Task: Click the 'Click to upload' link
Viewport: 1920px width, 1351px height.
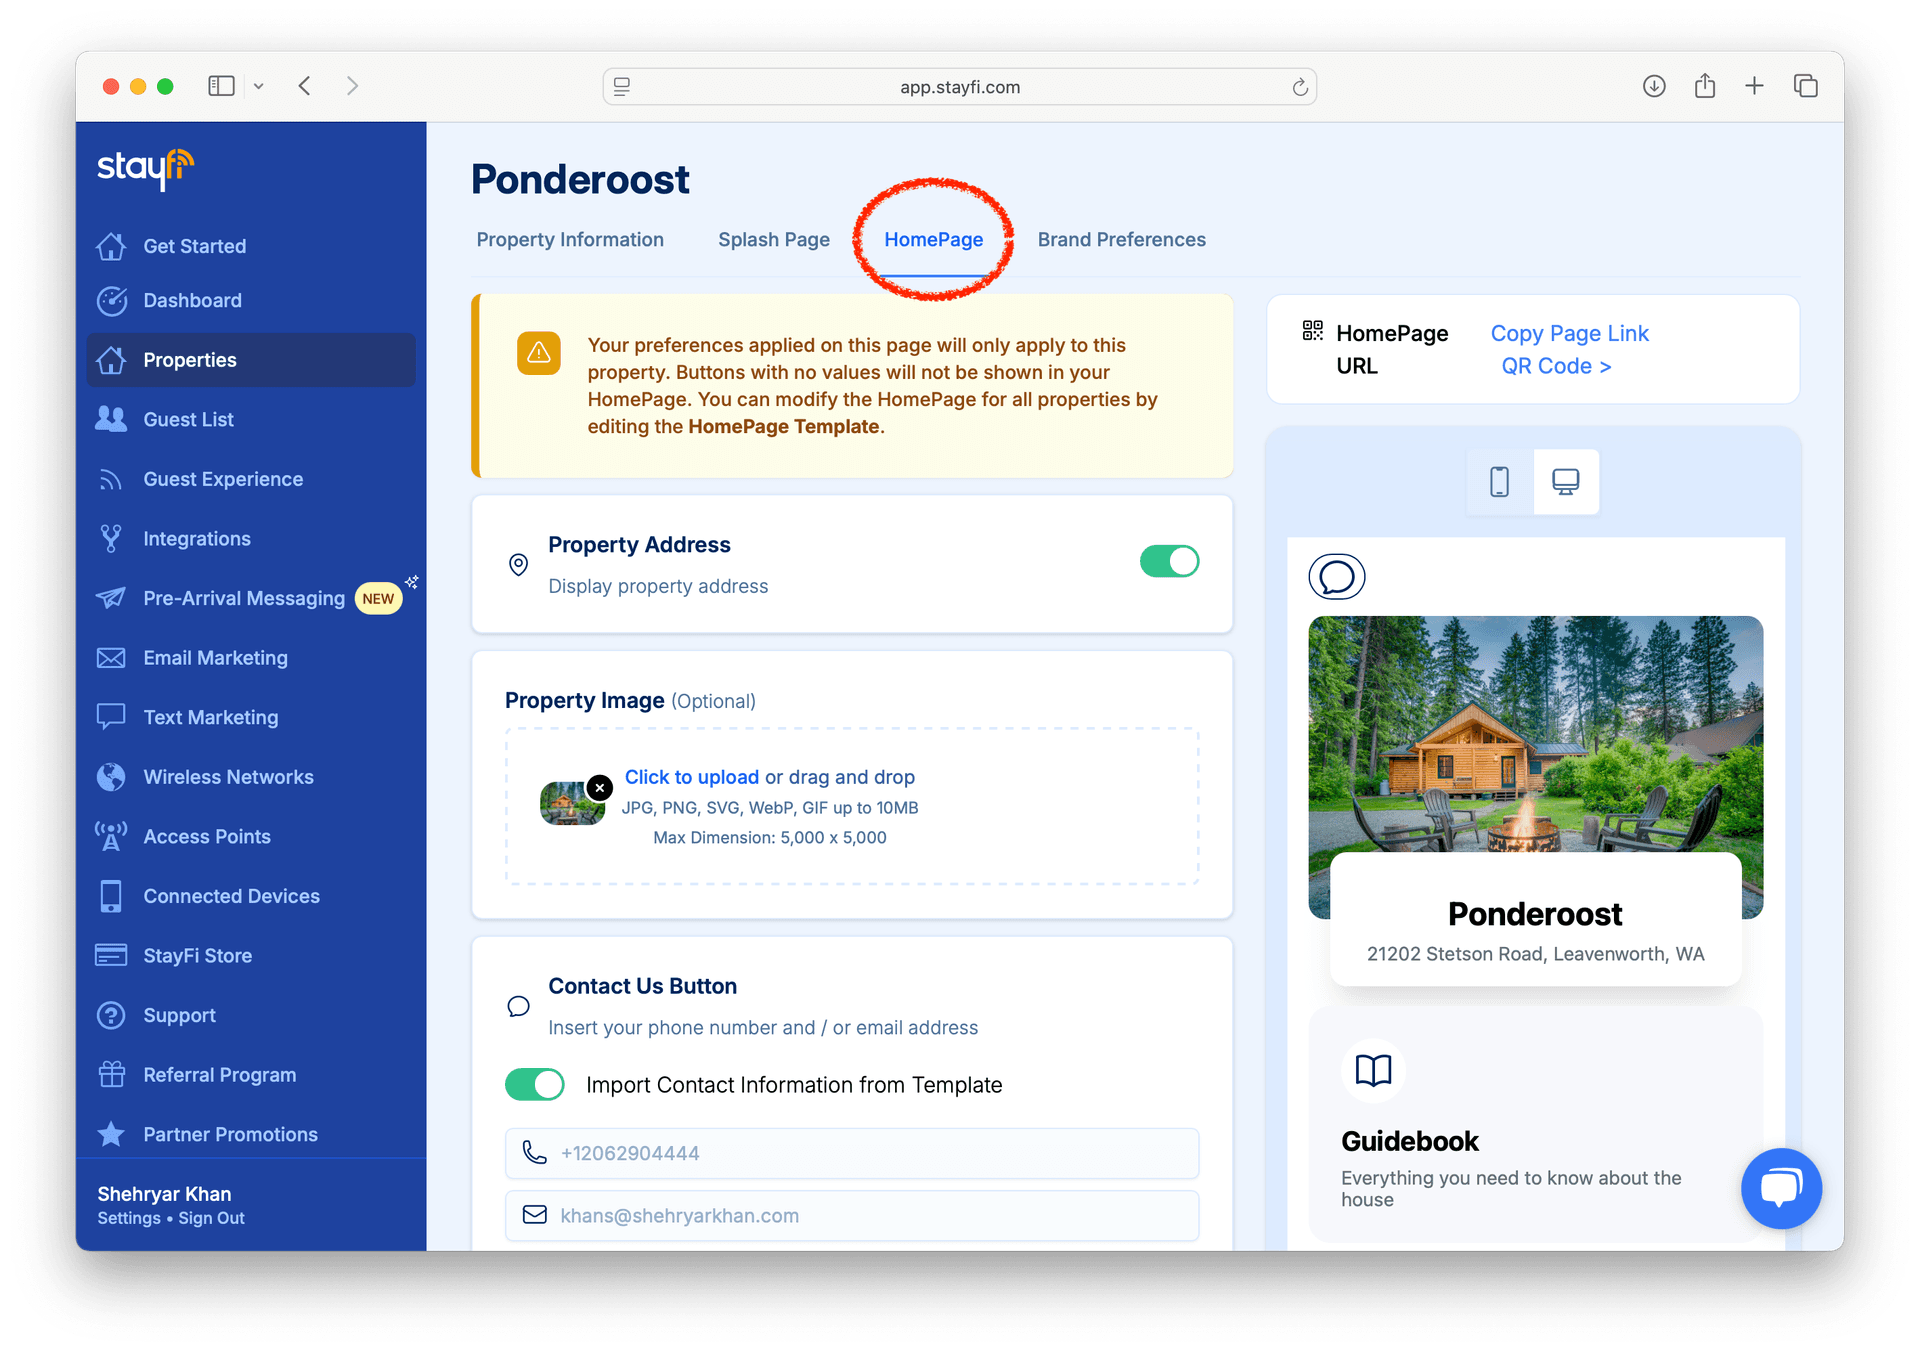Action: click(x=692, y=777)
